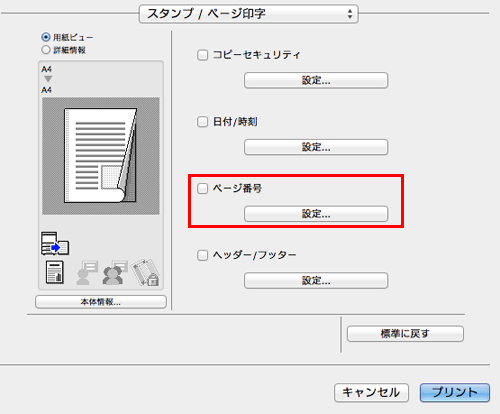Open the スタンプ / ページ印字 dropdown menu
Viewport: 500px width, 414px height.
[249, 14]
